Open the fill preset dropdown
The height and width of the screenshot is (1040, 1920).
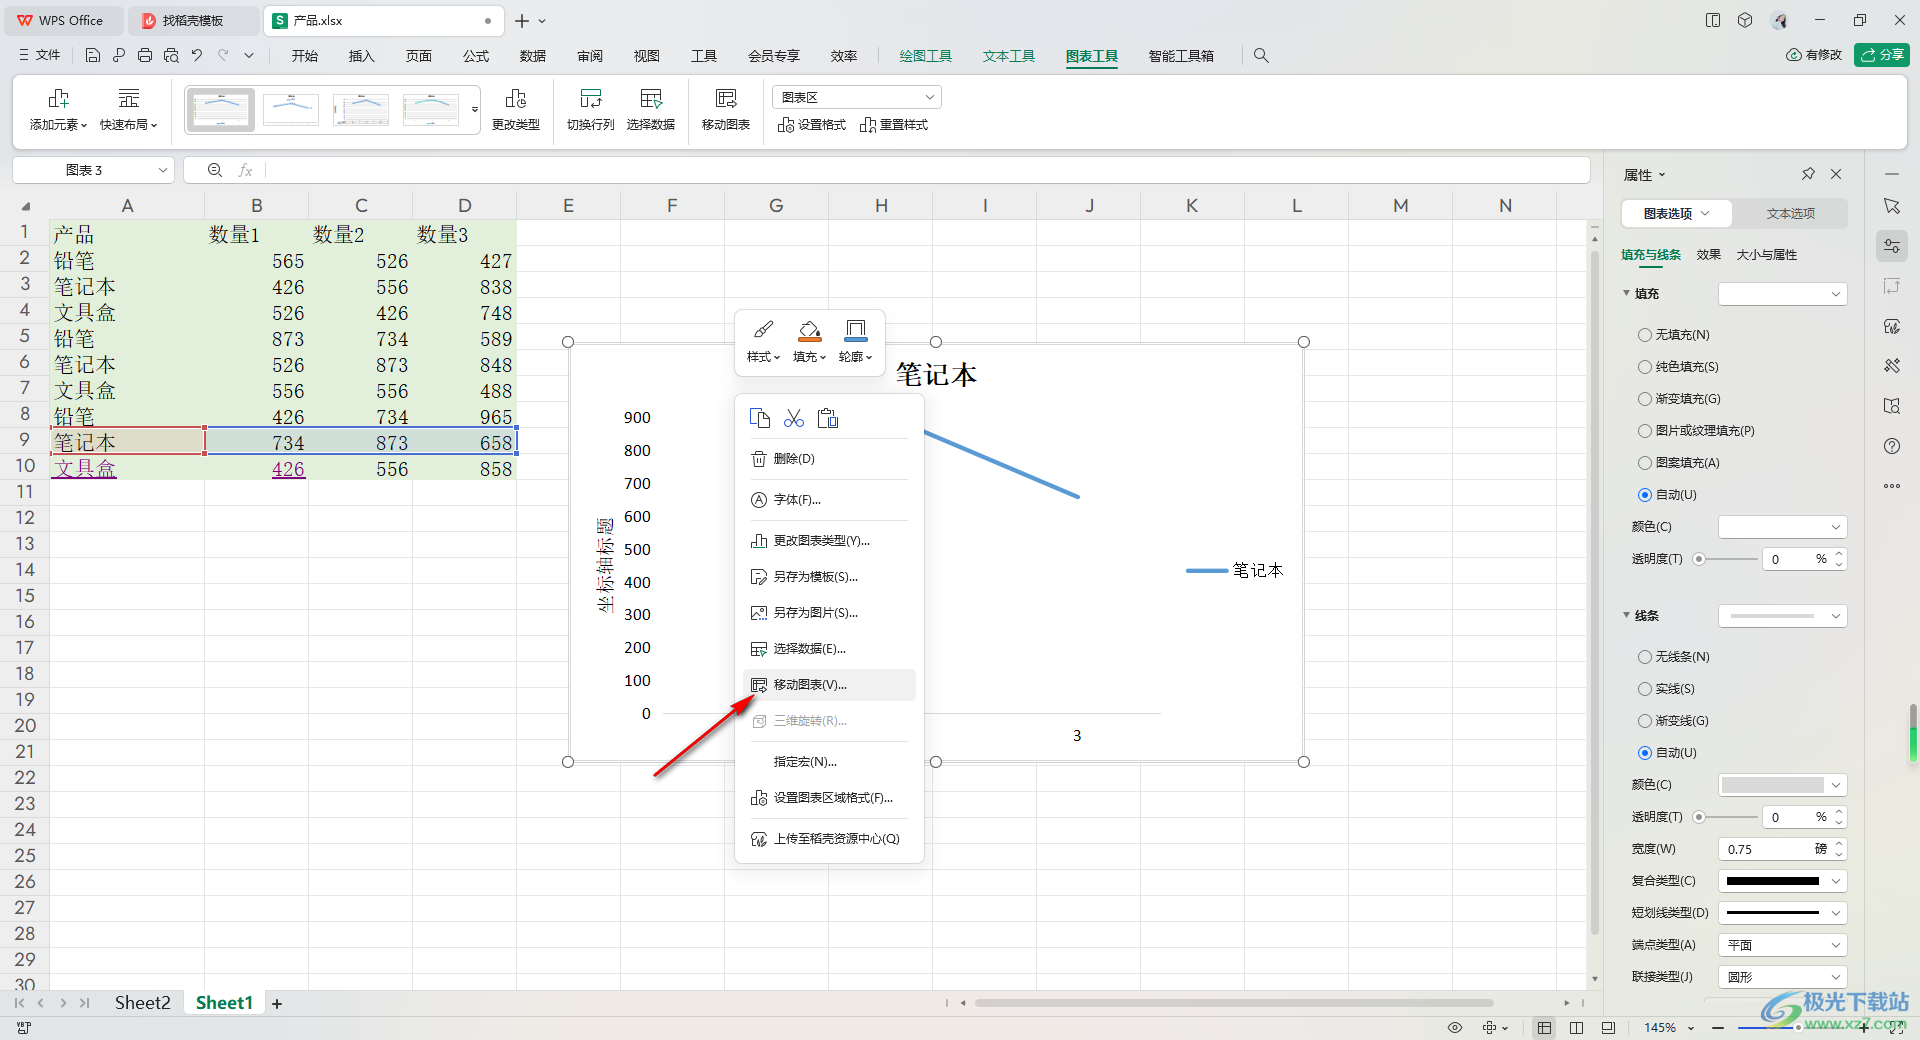[x=1782, y=294]
